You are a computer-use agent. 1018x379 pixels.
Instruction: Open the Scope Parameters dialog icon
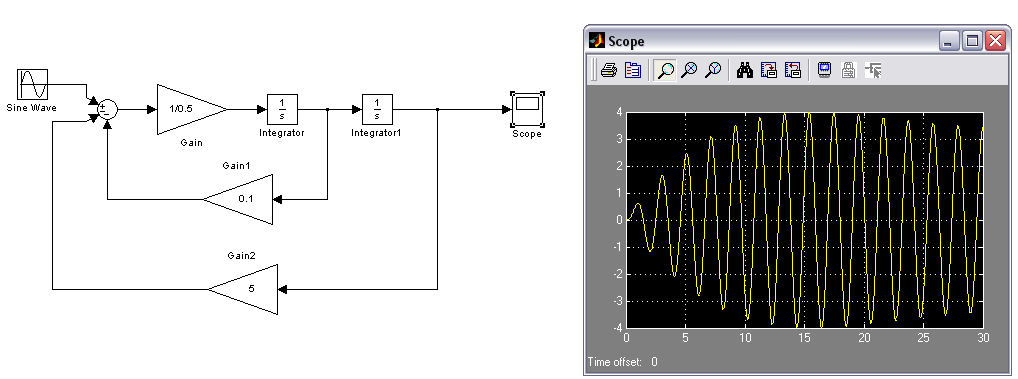(x=632, y=70)
